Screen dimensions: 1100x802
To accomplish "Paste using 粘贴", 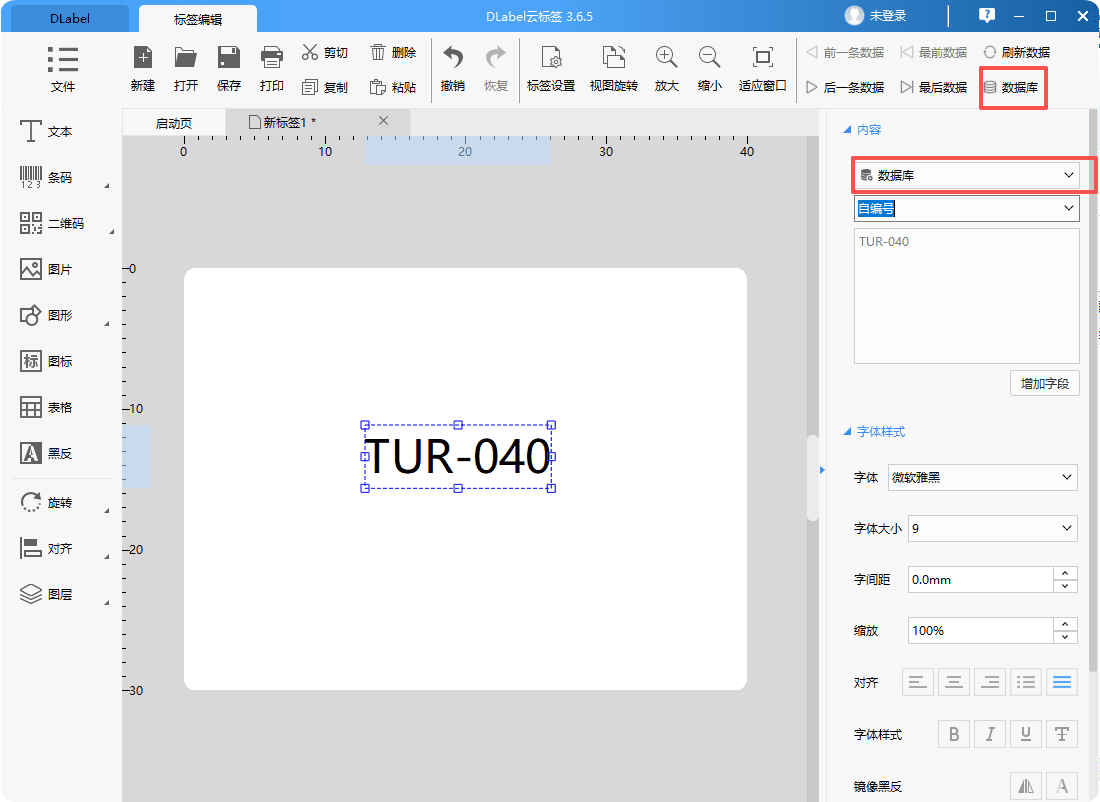I will click(393, 87).
